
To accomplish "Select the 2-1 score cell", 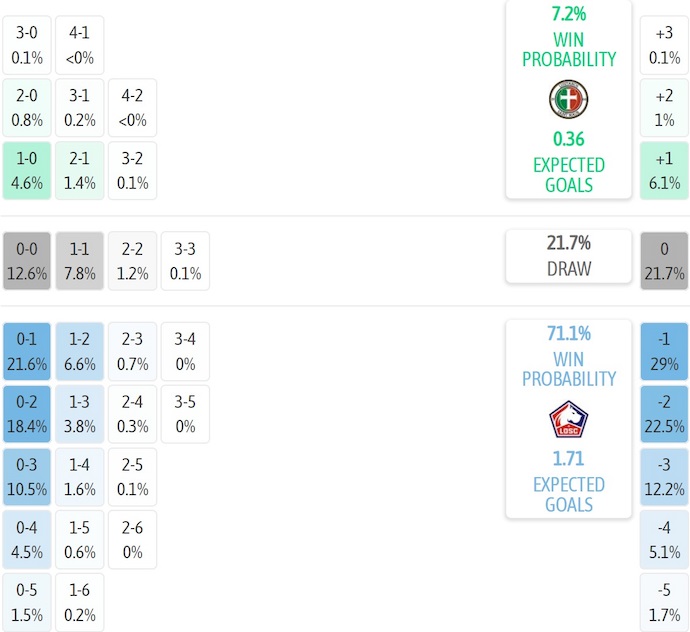I will [79, 170].
